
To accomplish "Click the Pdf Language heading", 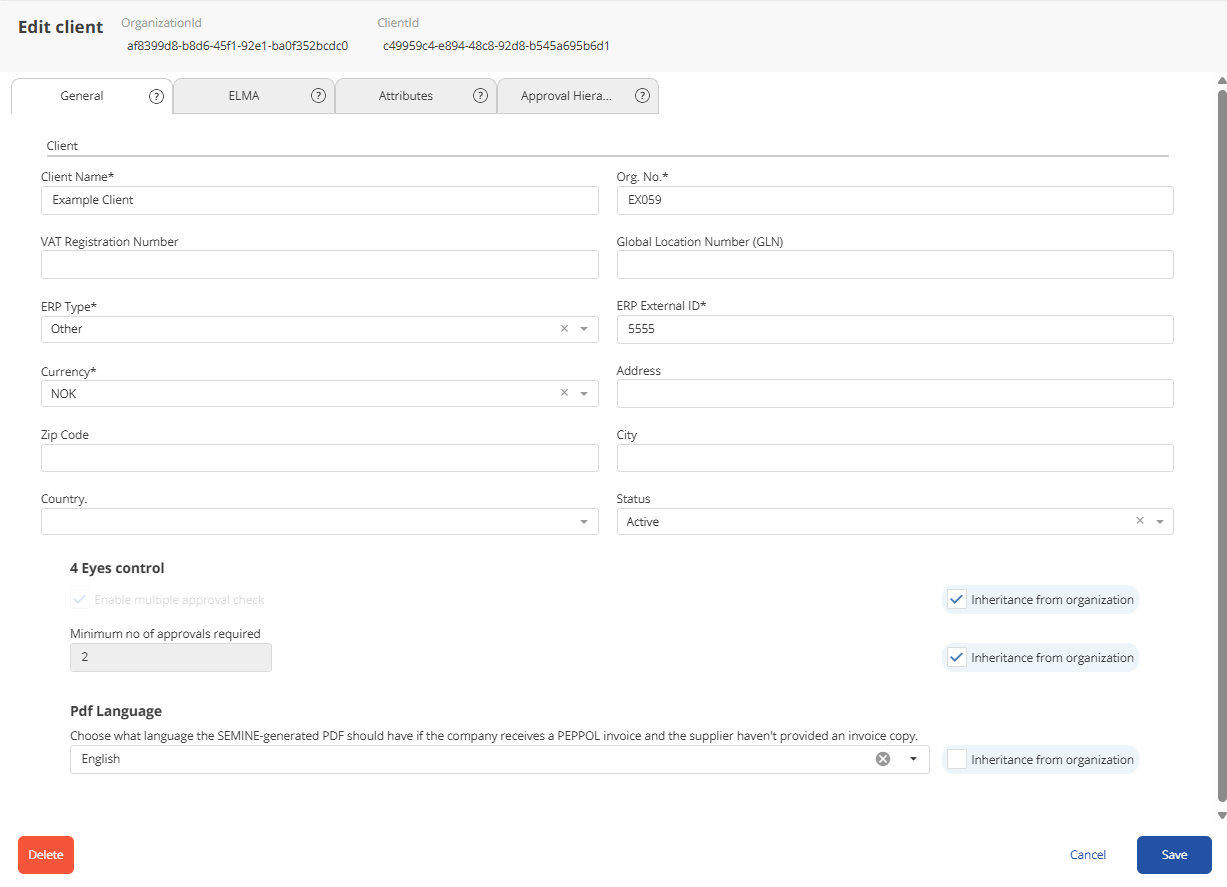I will click(x=116, y=711).
